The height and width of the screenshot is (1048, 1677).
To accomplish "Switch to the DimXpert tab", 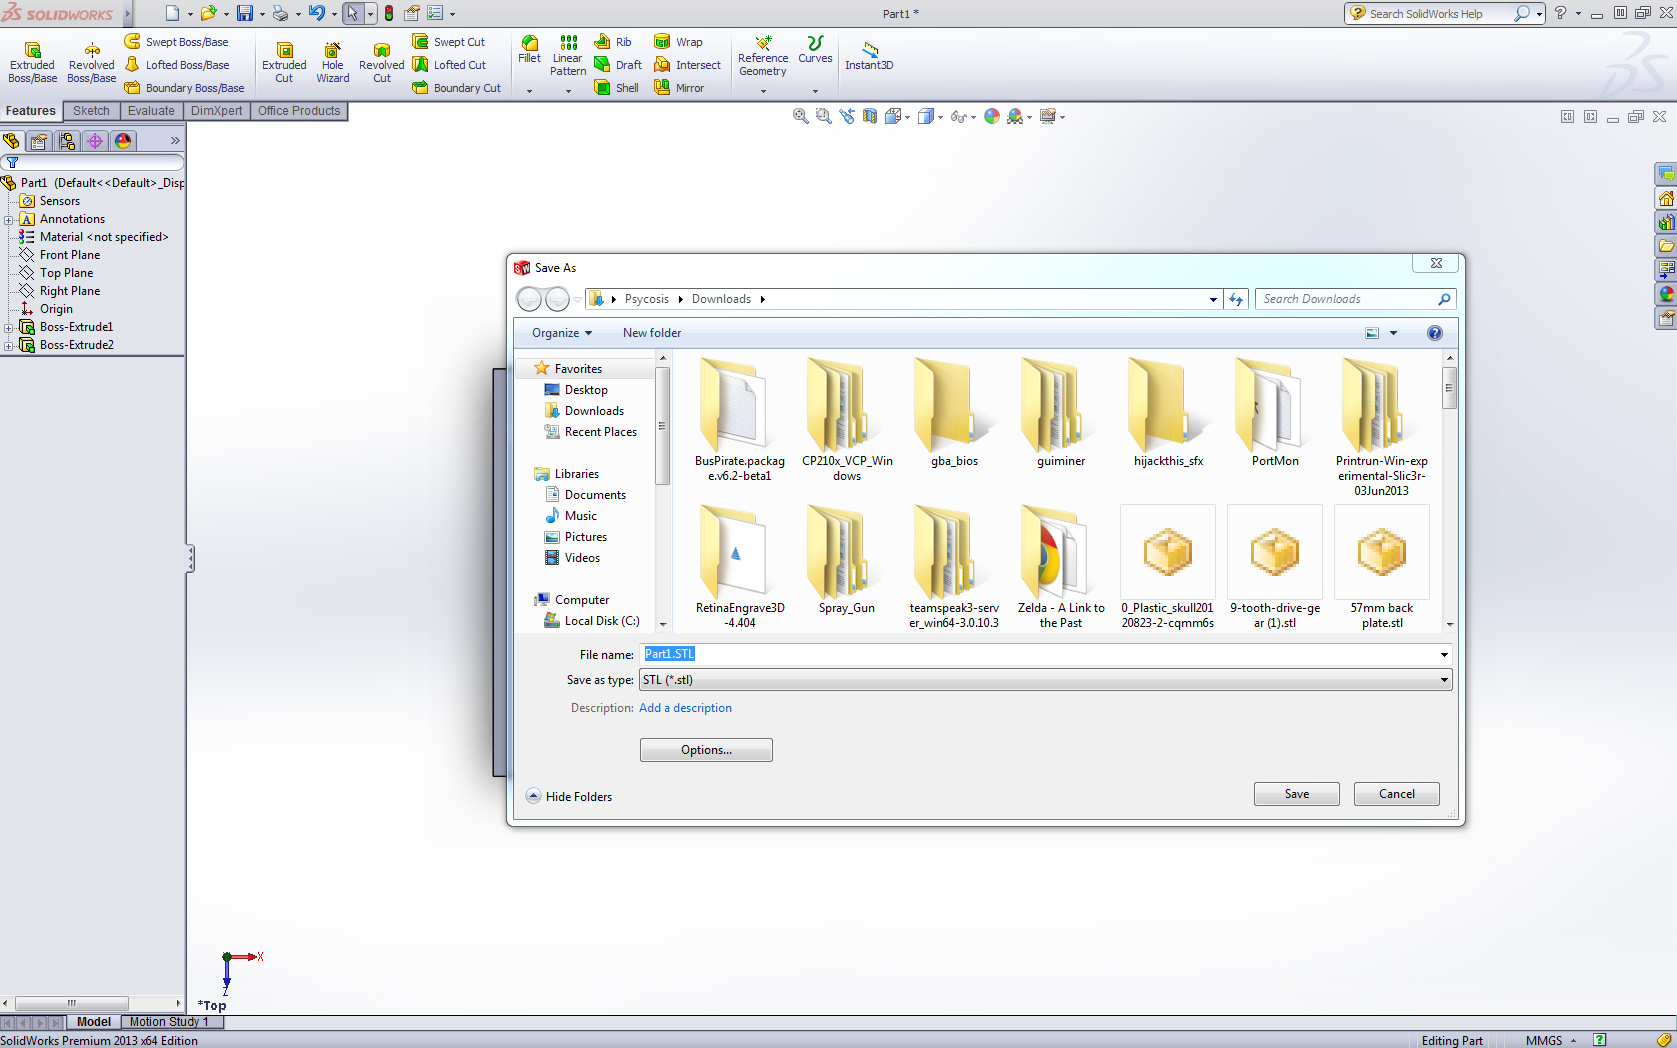I will [x=217, y=111].
